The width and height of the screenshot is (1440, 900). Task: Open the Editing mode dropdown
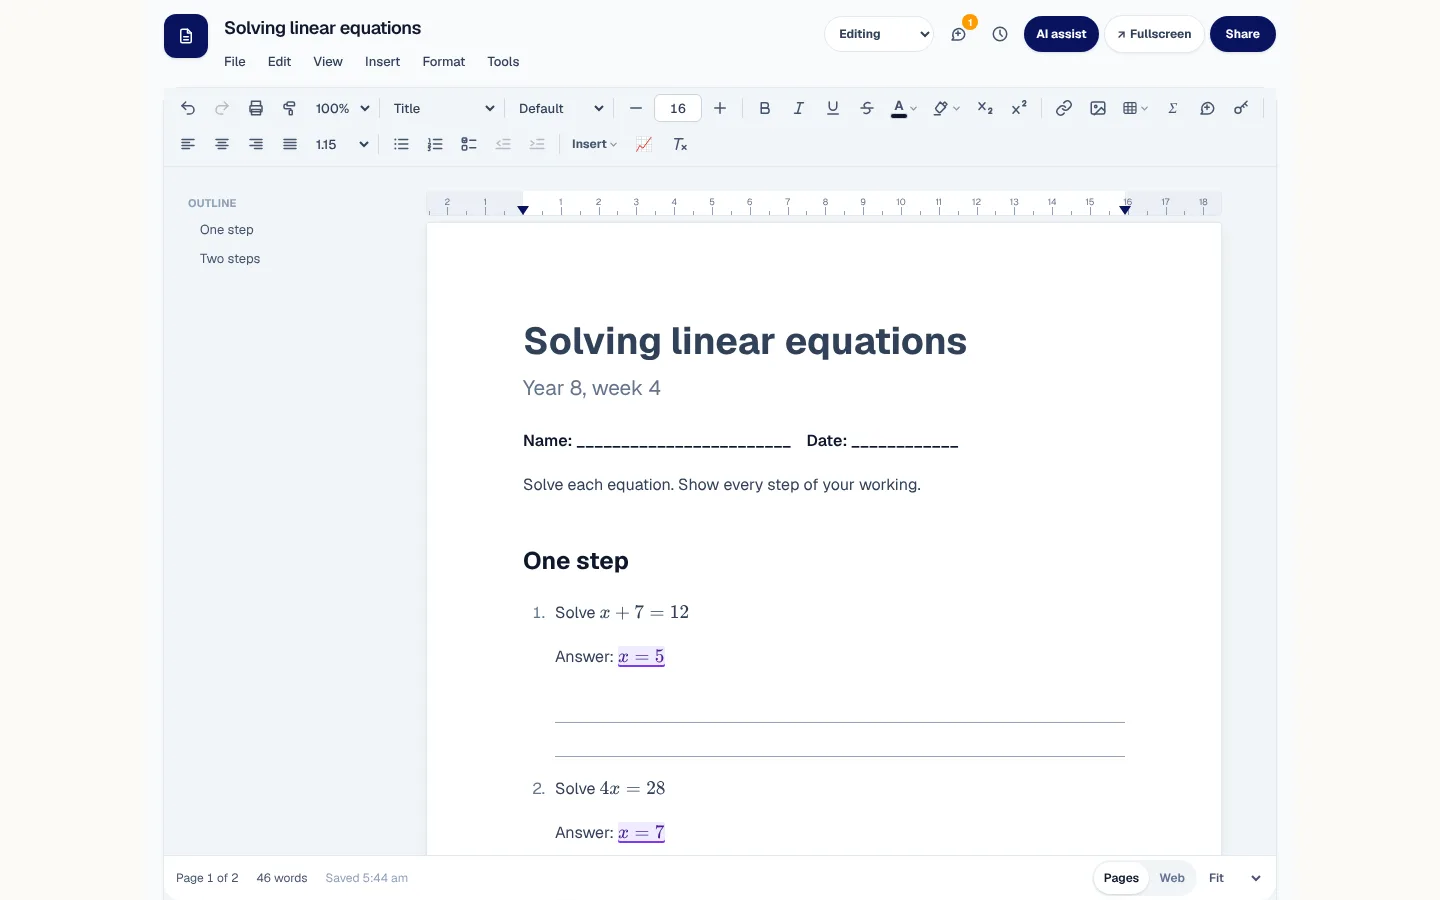pyautogui.click(x=879, y=34)
